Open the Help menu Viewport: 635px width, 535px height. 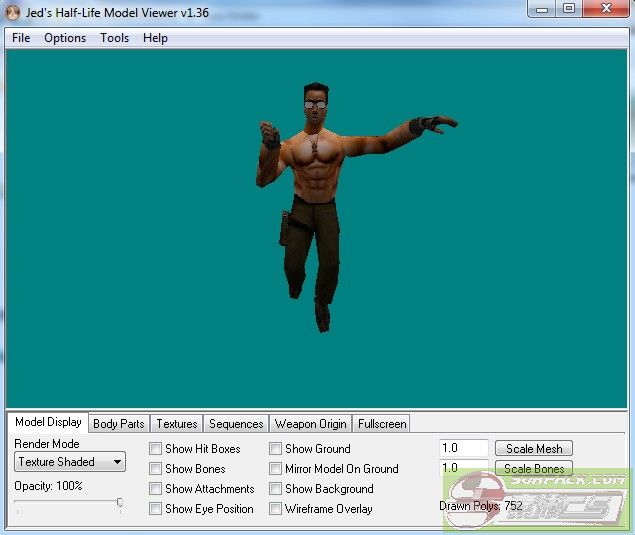pos(155,38)
